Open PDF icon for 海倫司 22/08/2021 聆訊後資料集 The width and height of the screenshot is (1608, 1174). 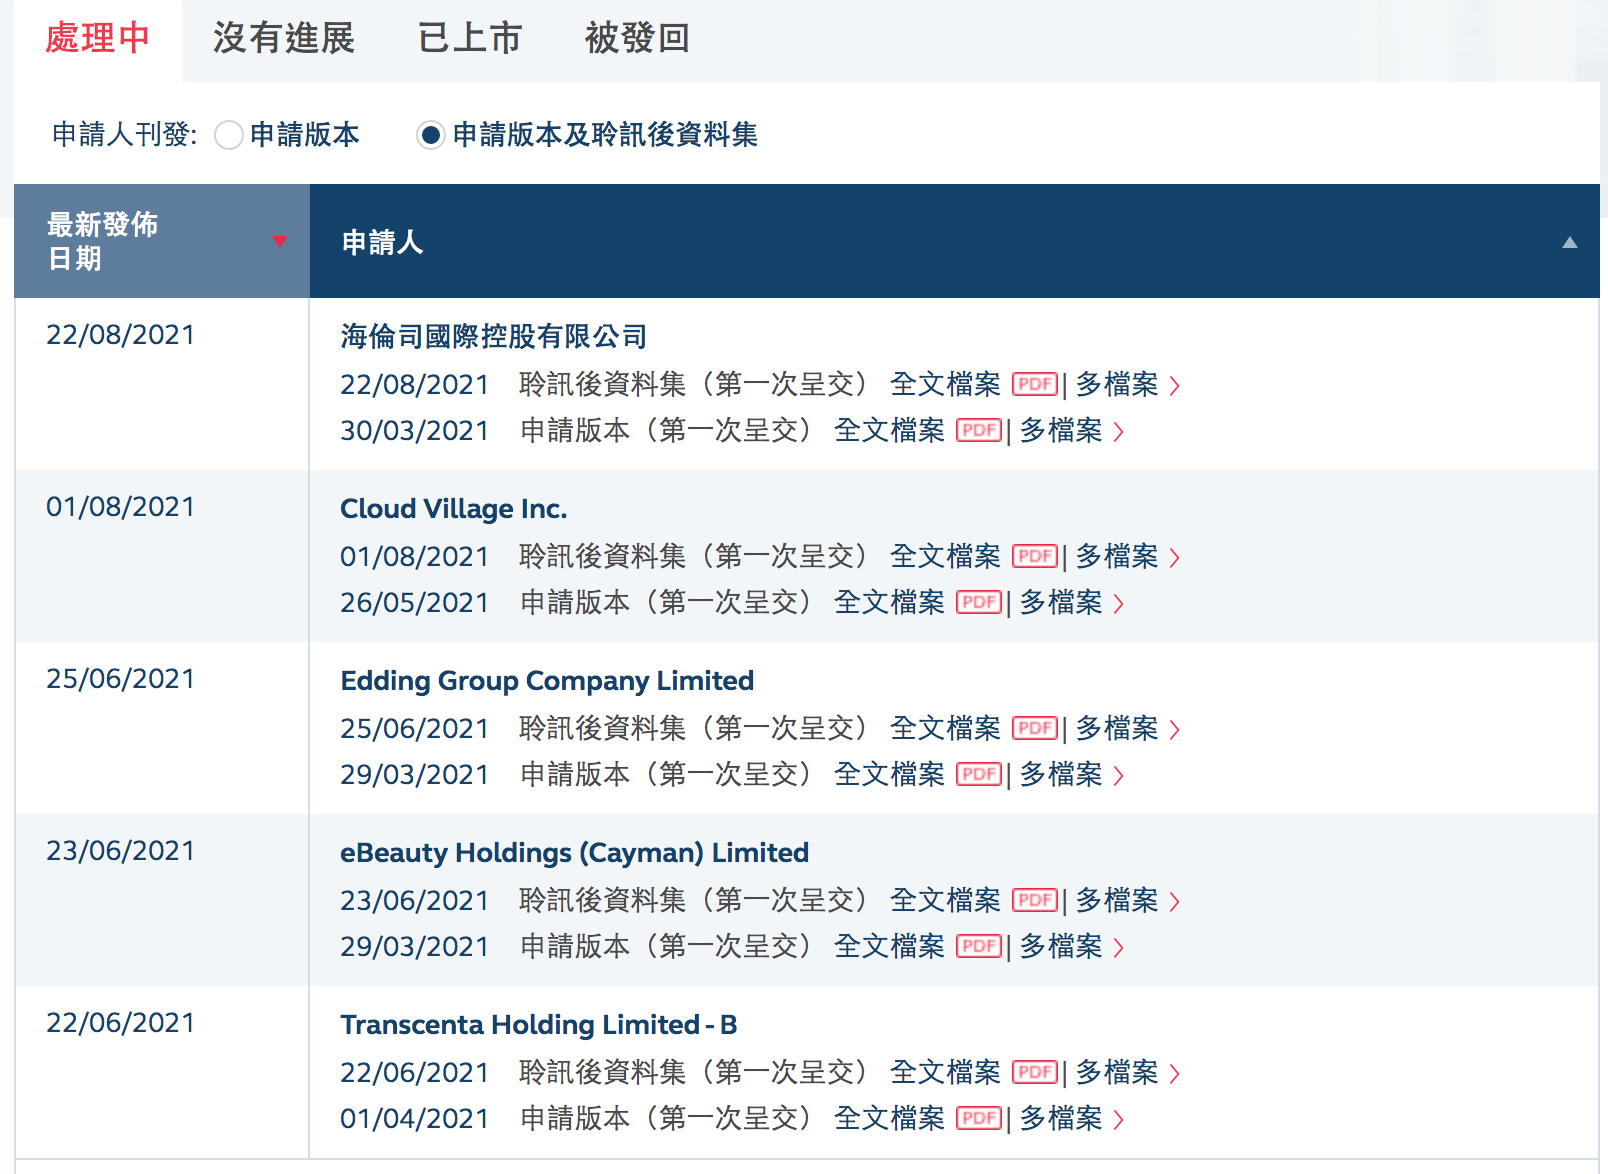pos(1035,384)
